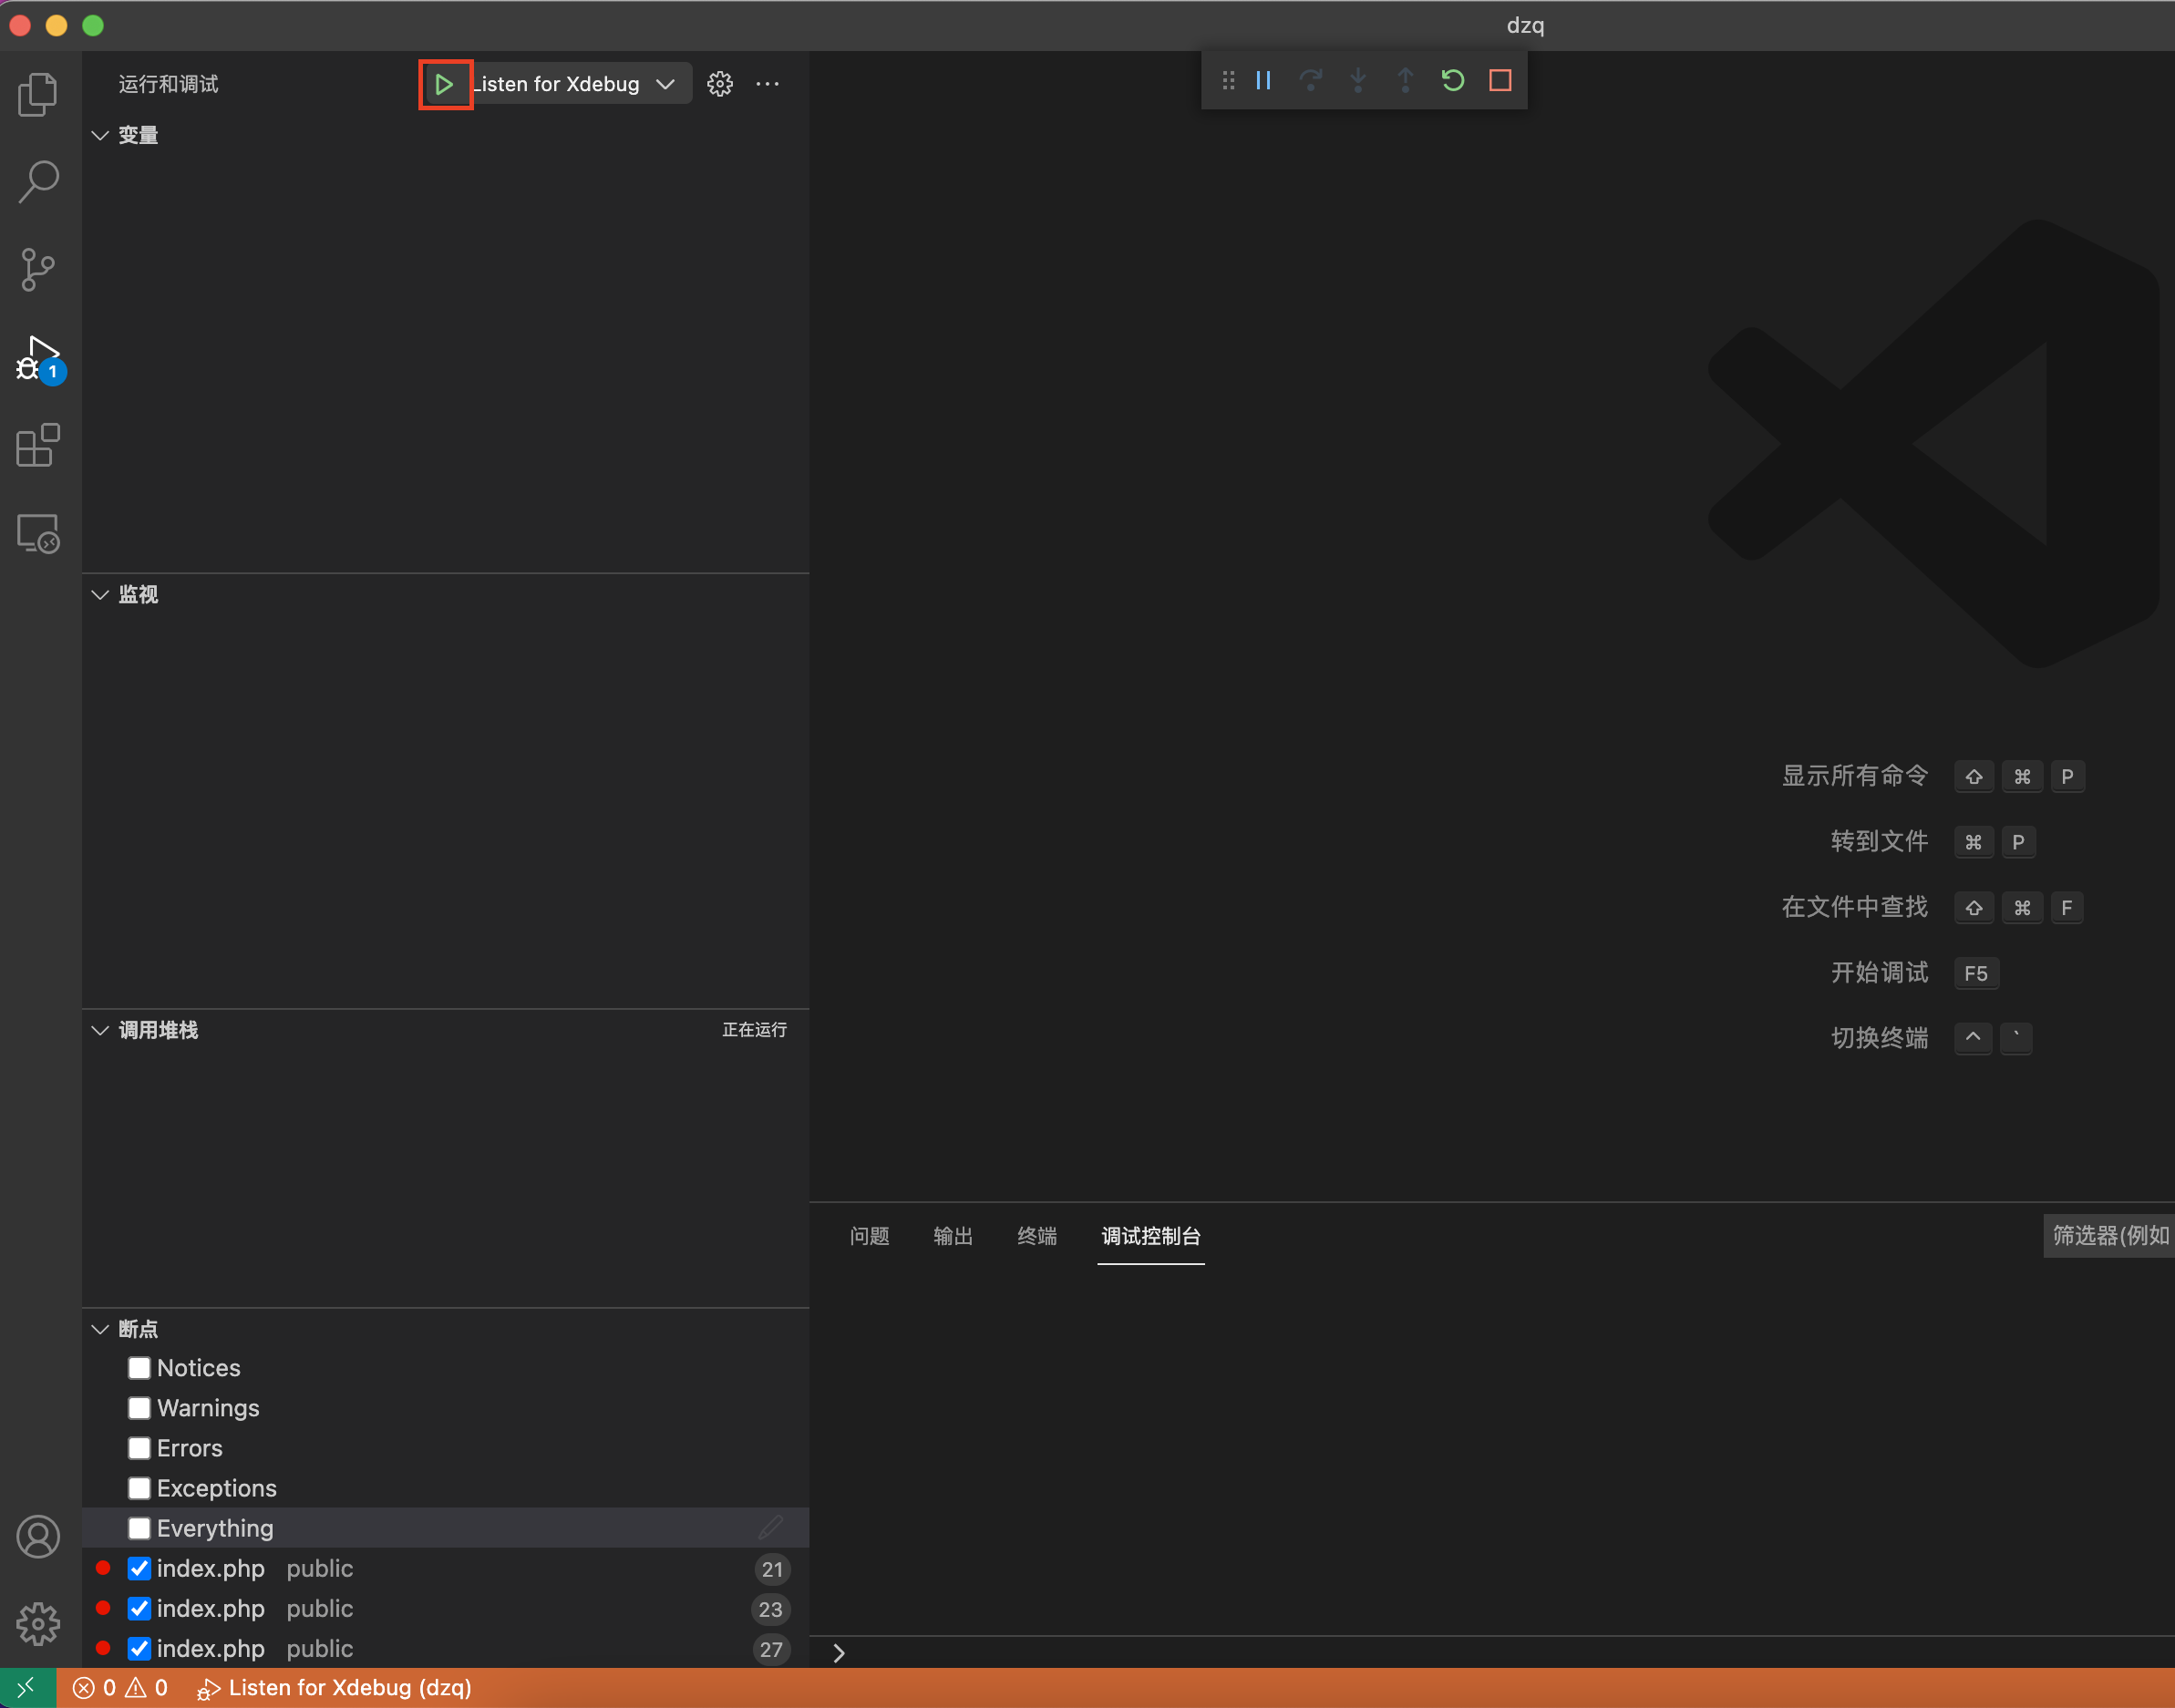Image resolution: width=2175 pixels, height=1708 pixels.
Task: Uncheck the index.php line 21 breakpoint
Action: click(139, 1568)
